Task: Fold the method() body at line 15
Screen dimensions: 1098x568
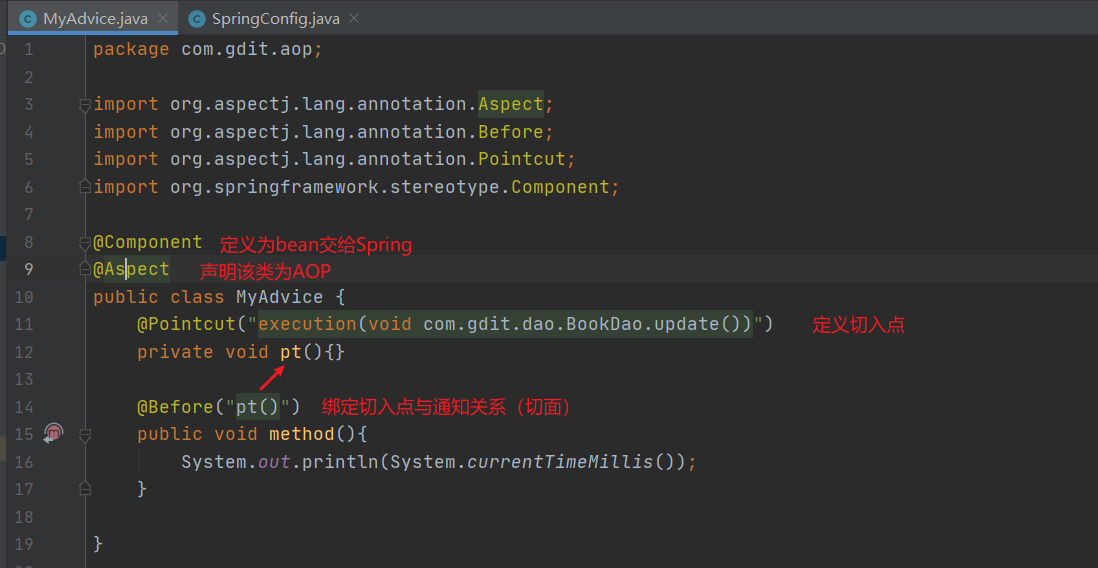Action: click(85, 435)
